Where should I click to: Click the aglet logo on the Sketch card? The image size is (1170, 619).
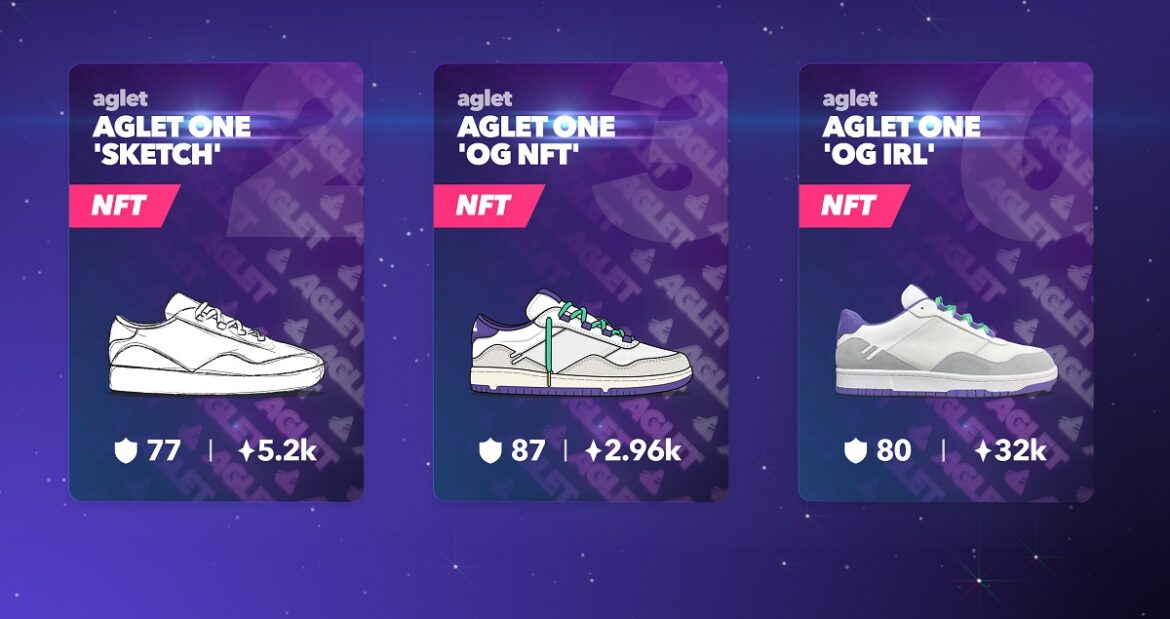click(x=120, y=98)
